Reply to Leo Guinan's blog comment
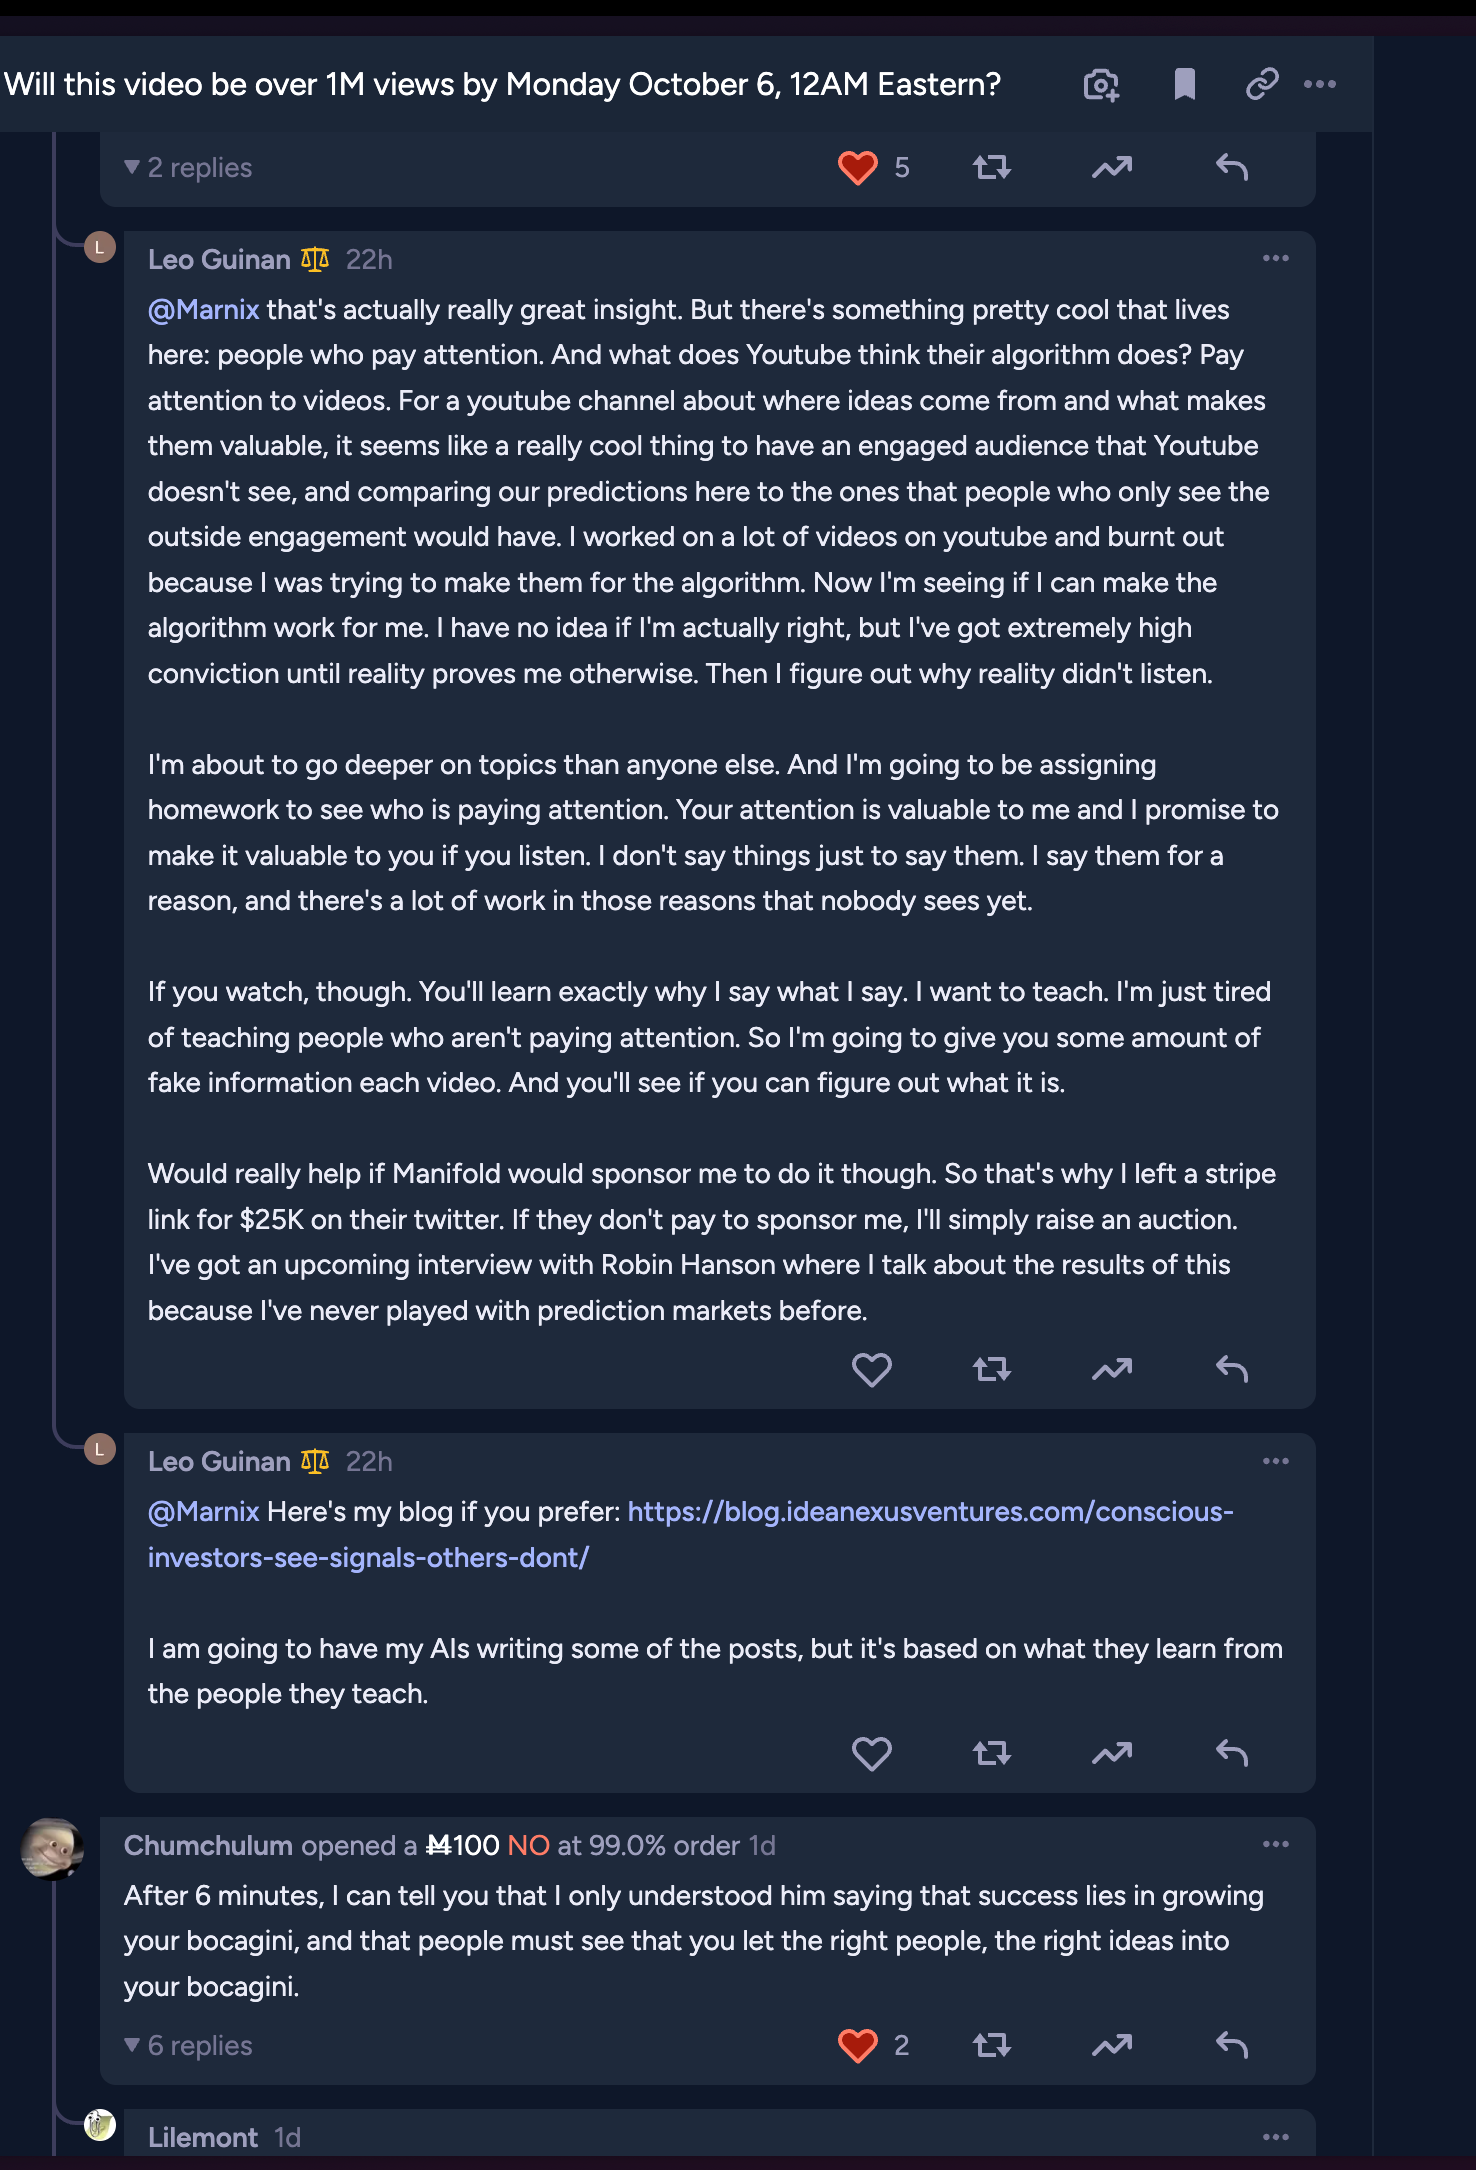This screenshot has width=1476, height=2170. [x=1232, y=1753]
